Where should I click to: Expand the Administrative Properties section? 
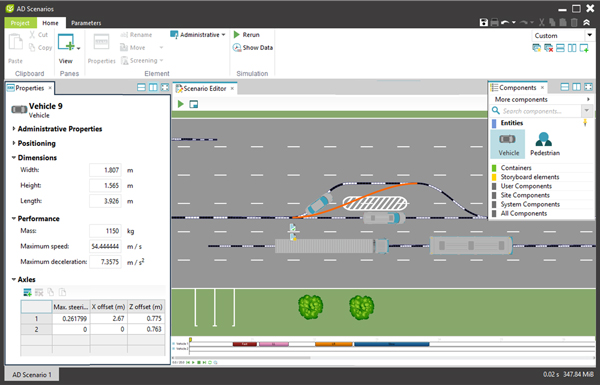click(14, 129)
